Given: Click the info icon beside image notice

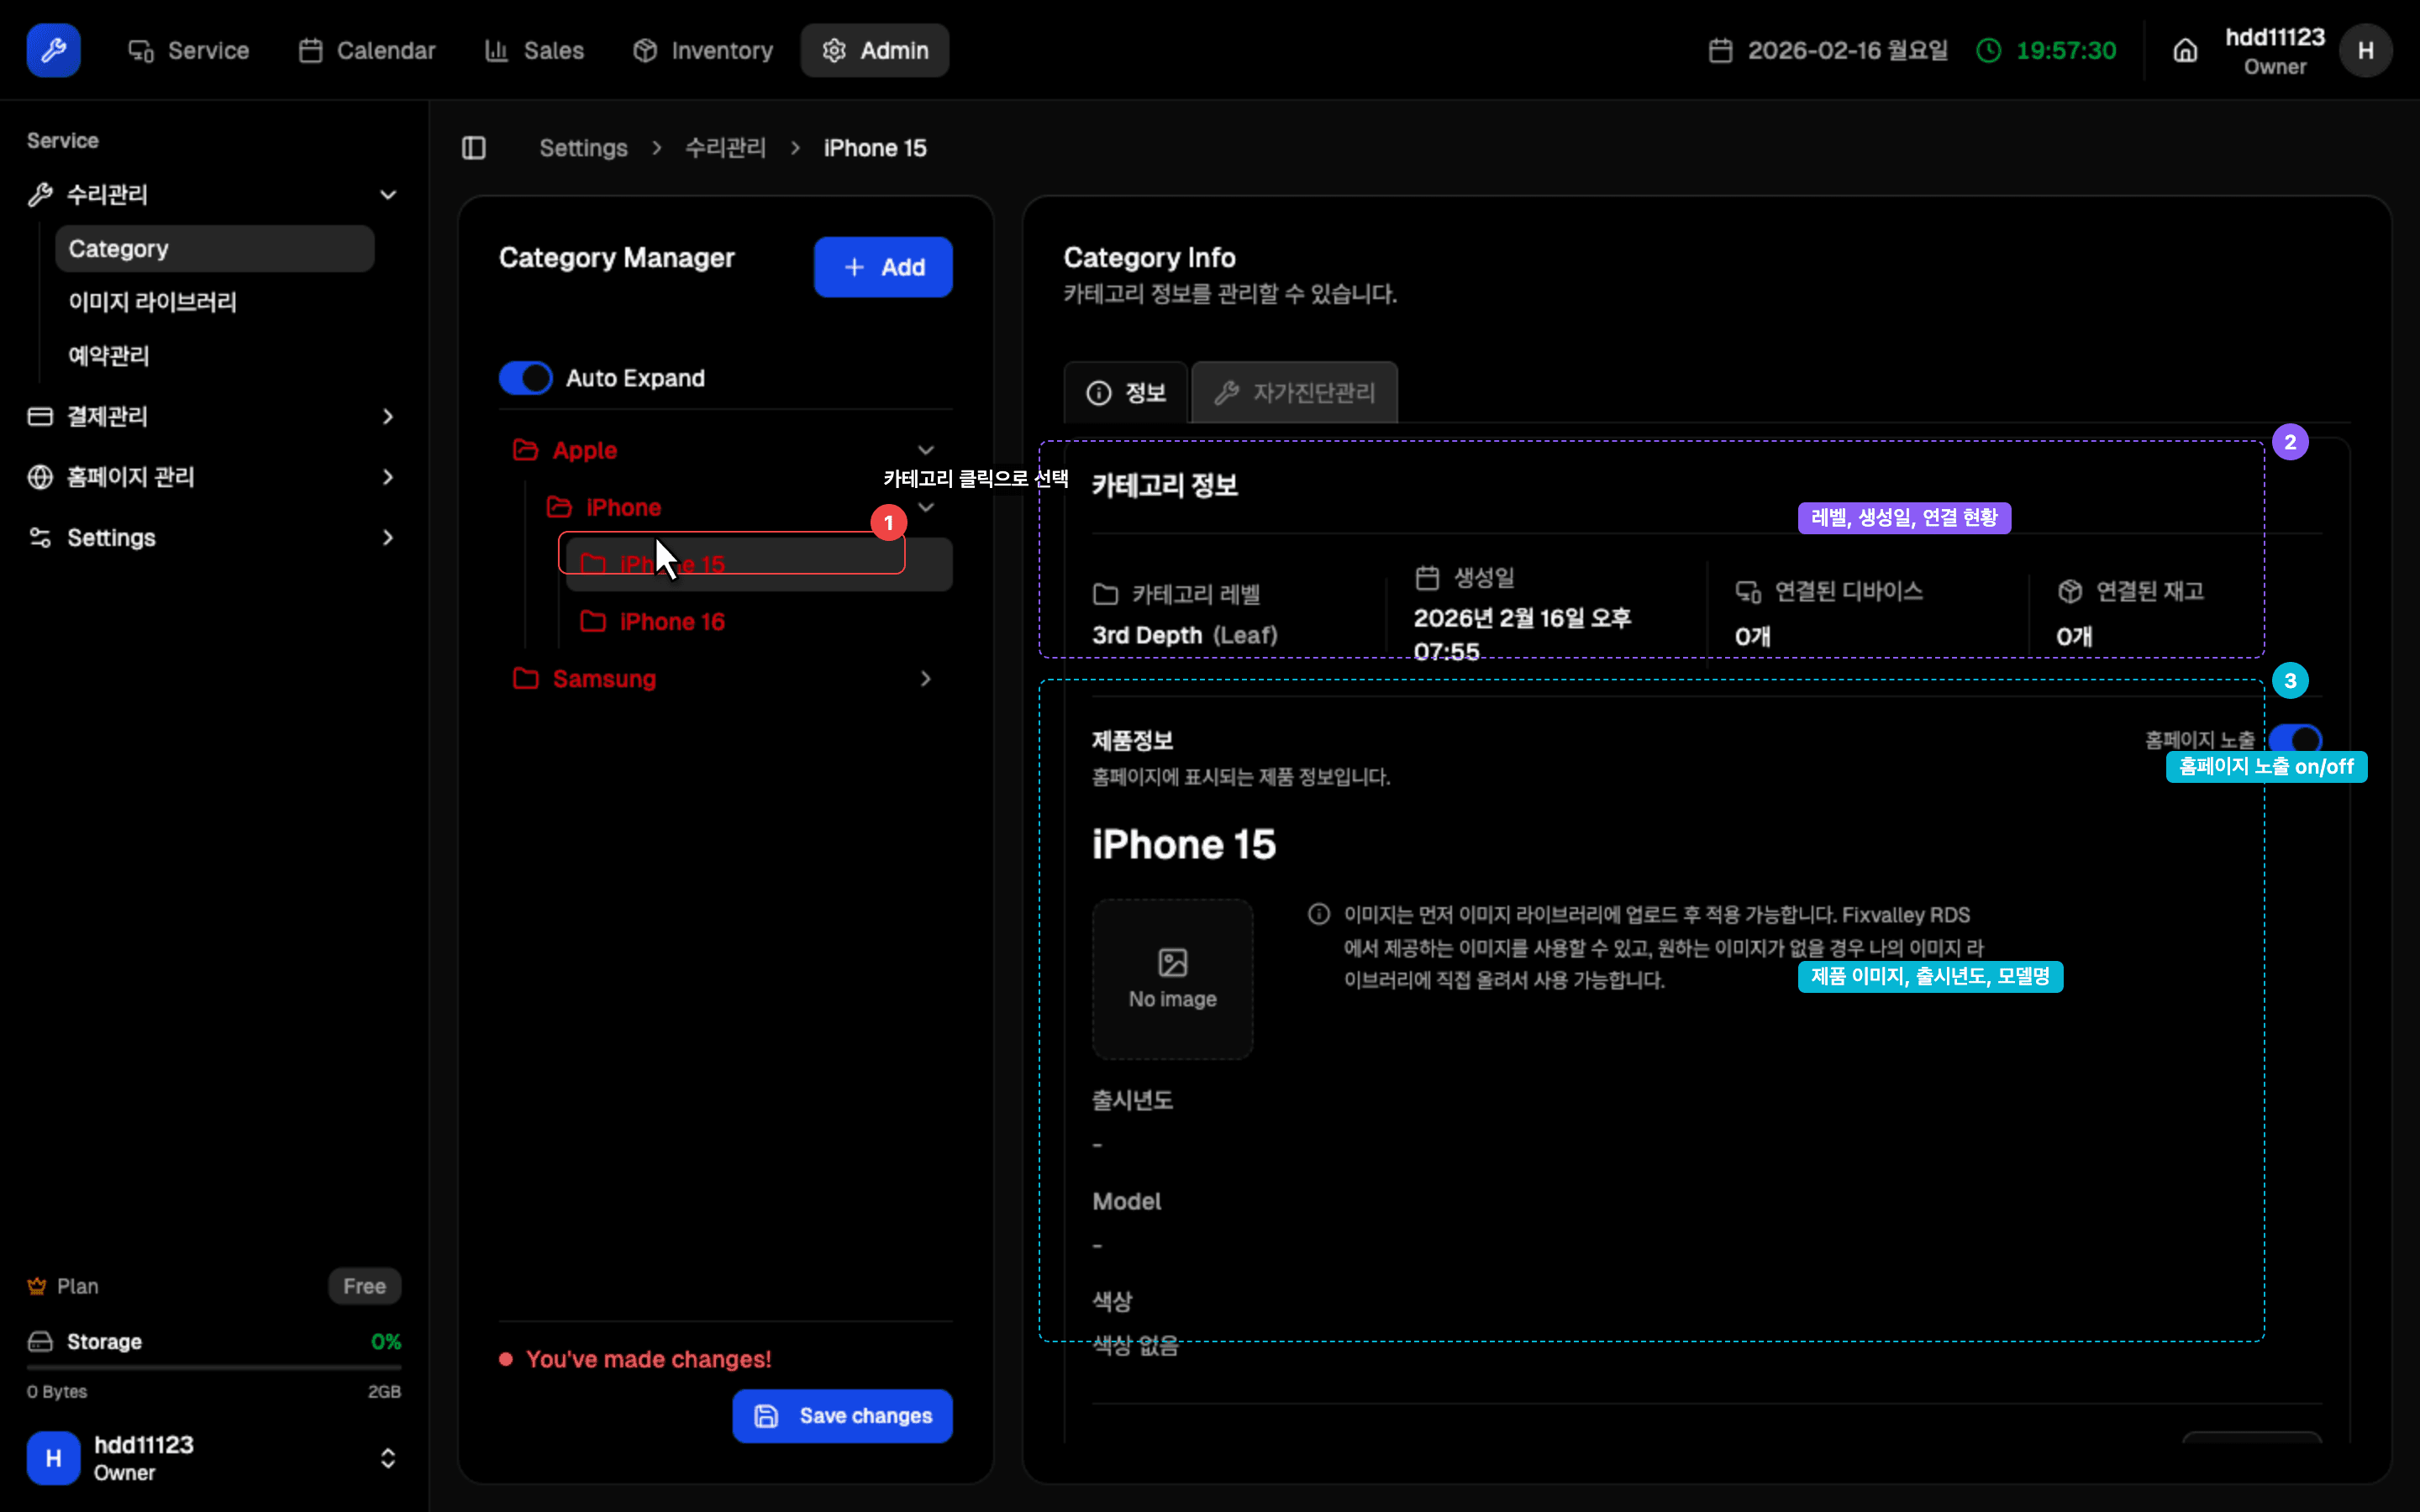Looking at the screenshot, I should click(x=1319, y=914).
